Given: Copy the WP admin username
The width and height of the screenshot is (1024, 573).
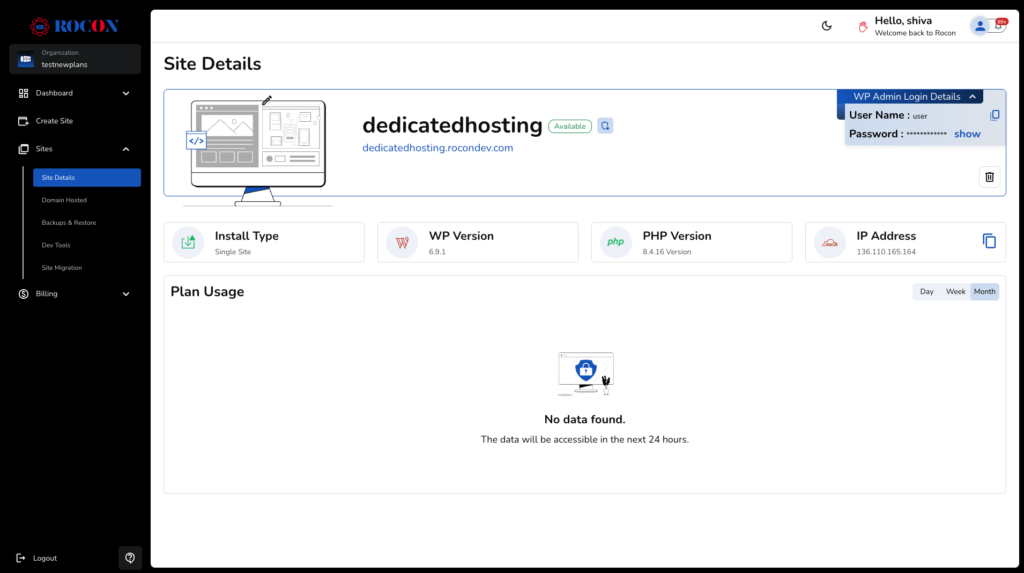Looking at the screenshot, I should pyautogui.click(x=994, y=115).
